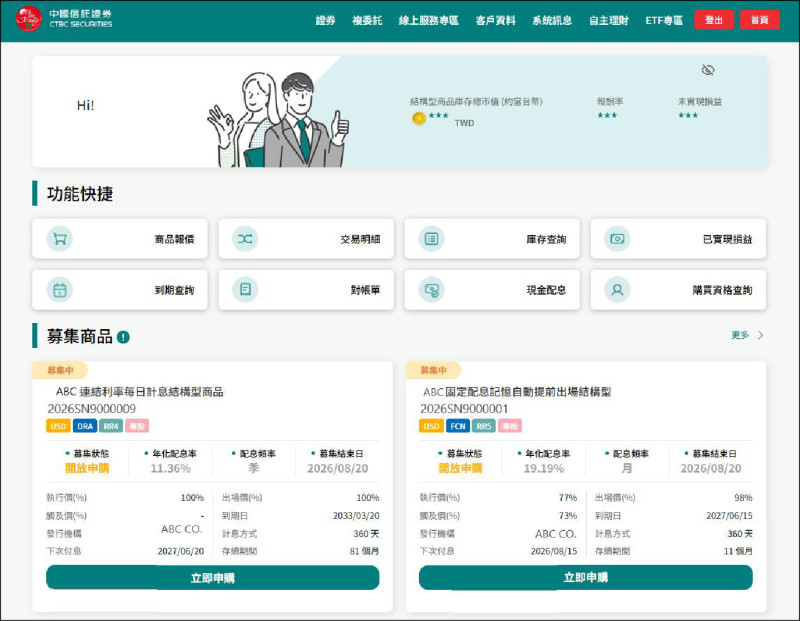Click the shuffle icon for 交易明細

click(x=245, y=239)
